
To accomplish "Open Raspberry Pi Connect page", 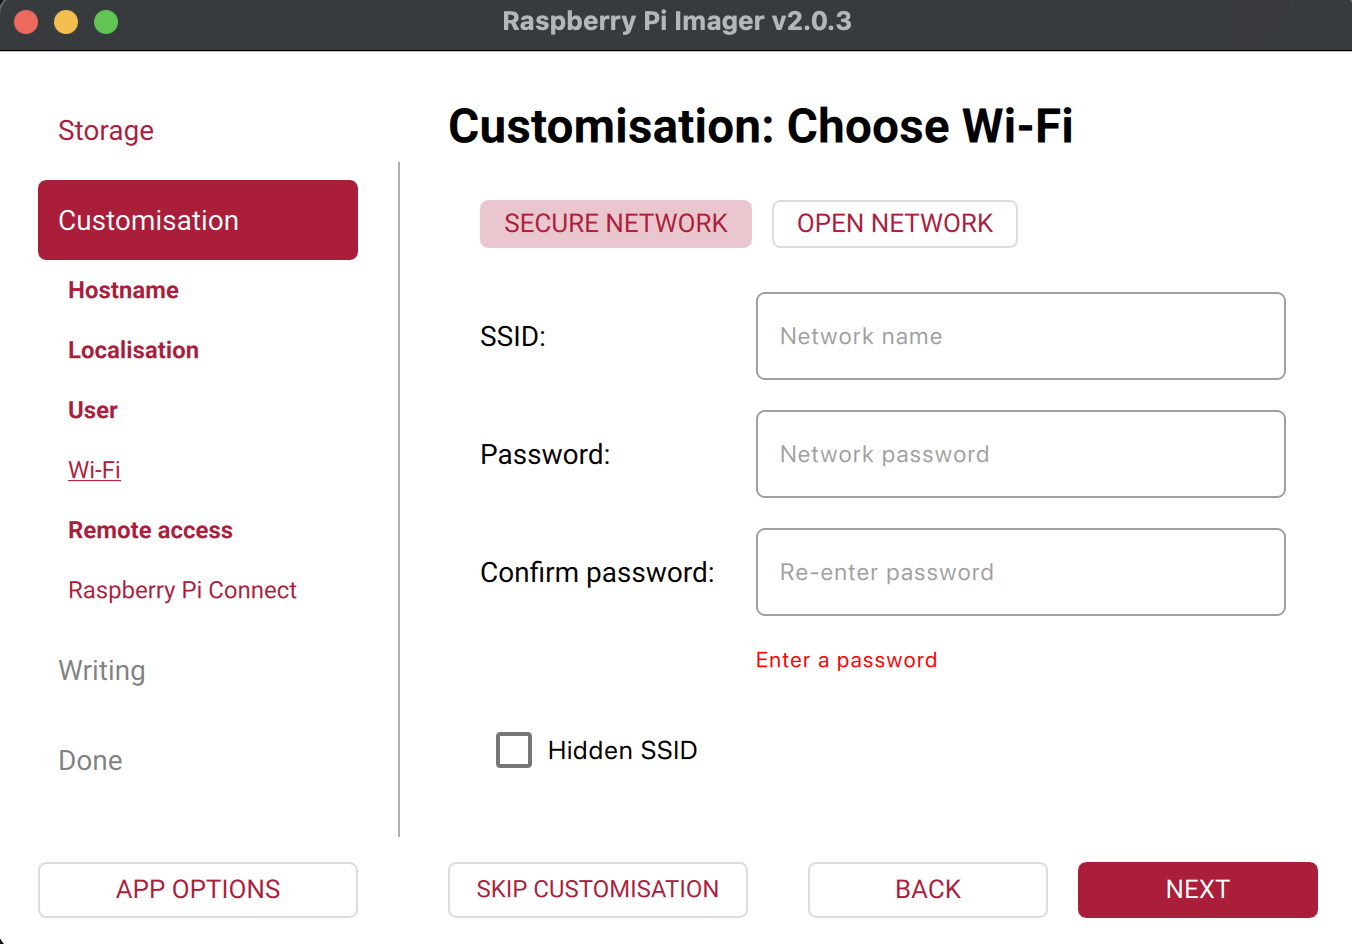I will click(182, 590).
